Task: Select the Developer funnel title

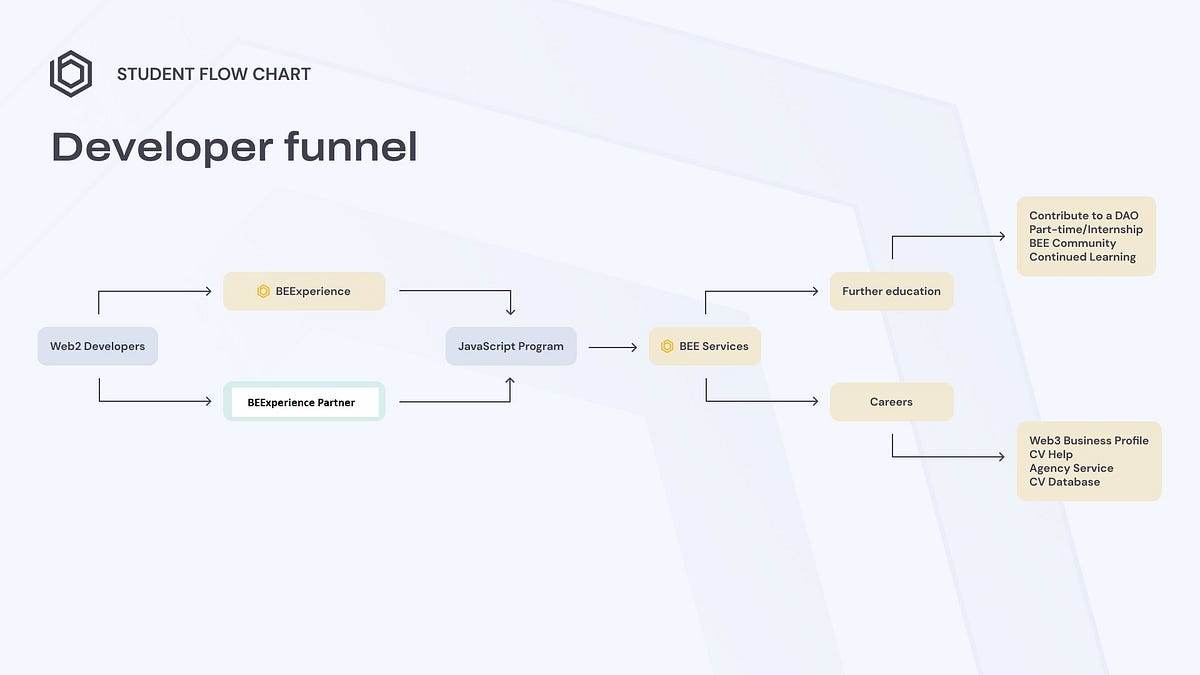Action: point(234,147)
